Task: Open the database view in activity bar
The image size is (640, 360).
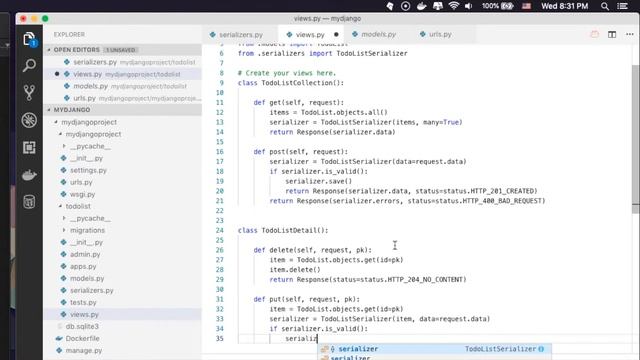Action: coord(29,202)
